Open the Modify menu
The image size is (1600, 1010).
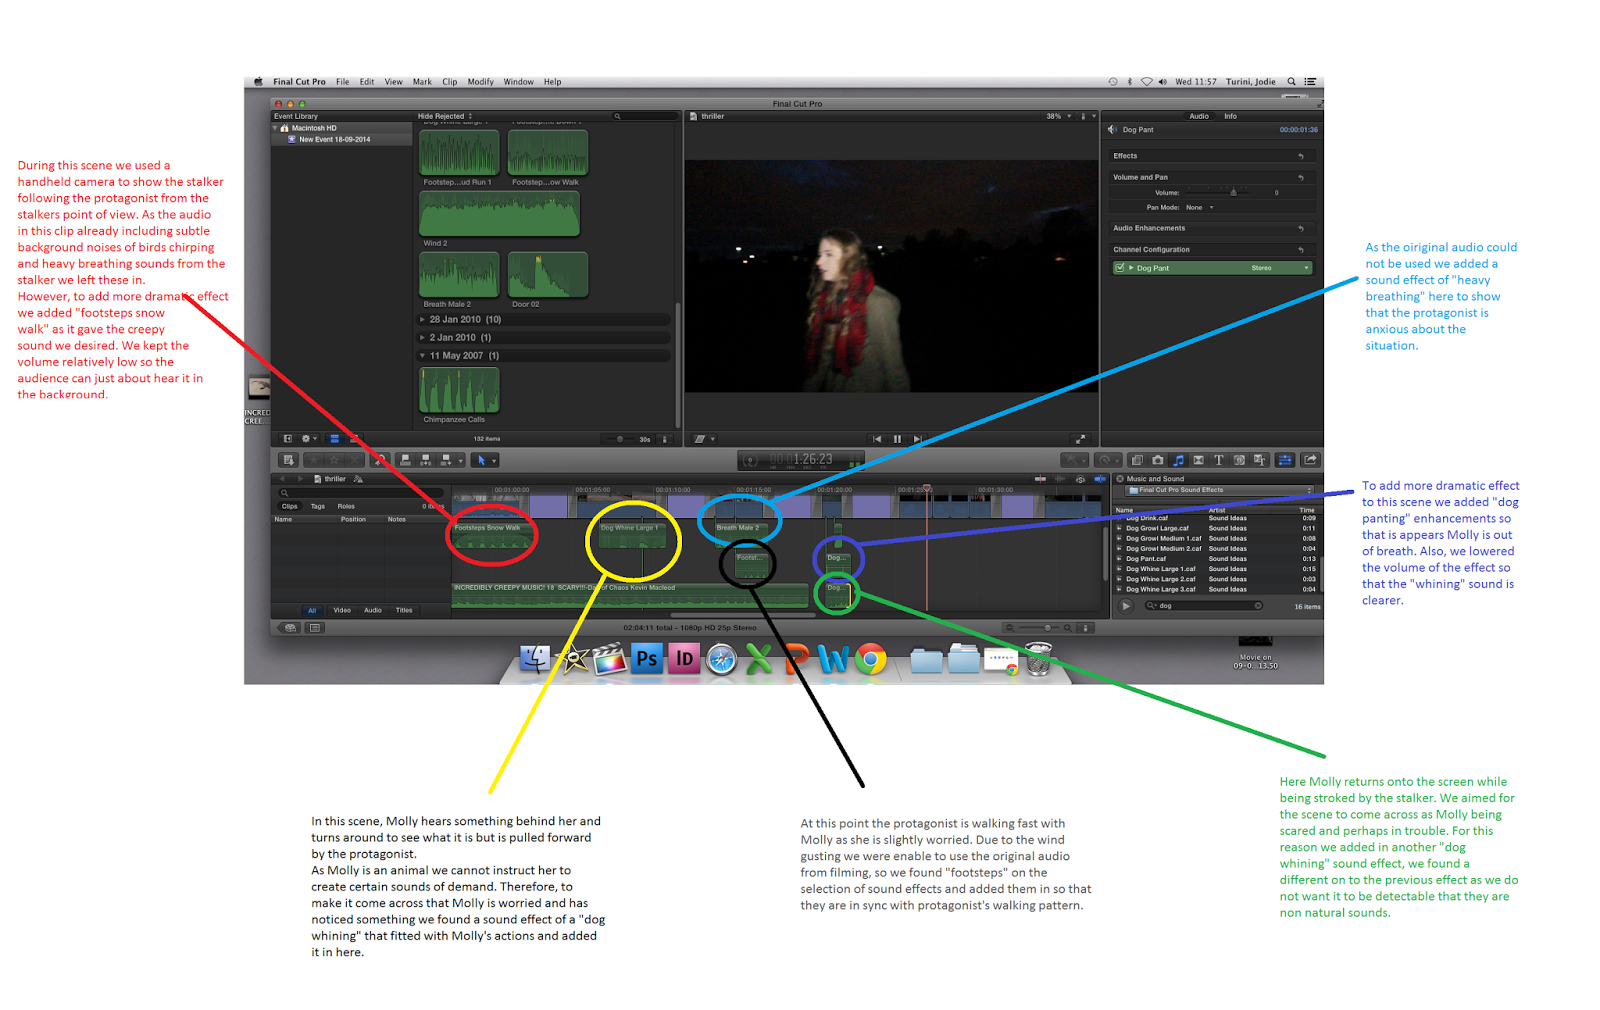(481, 82)
